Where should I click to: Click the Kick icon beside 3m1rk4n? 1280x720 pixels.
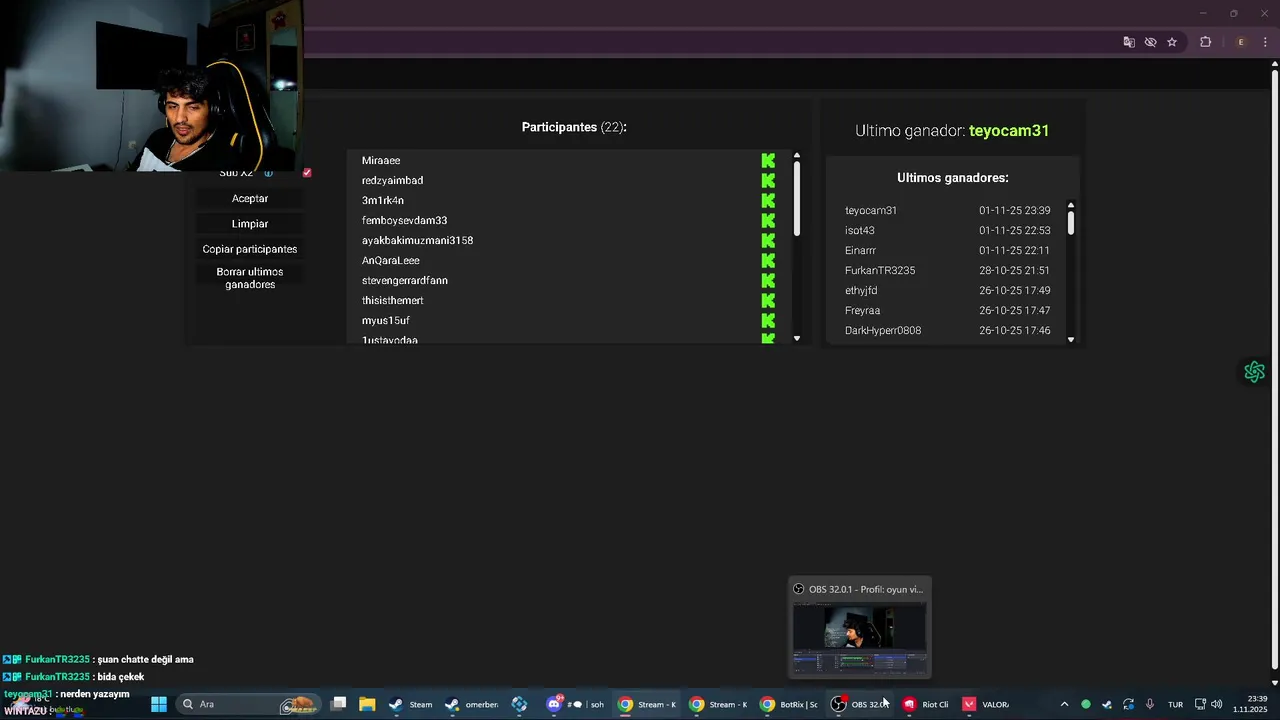click(768, 200)
